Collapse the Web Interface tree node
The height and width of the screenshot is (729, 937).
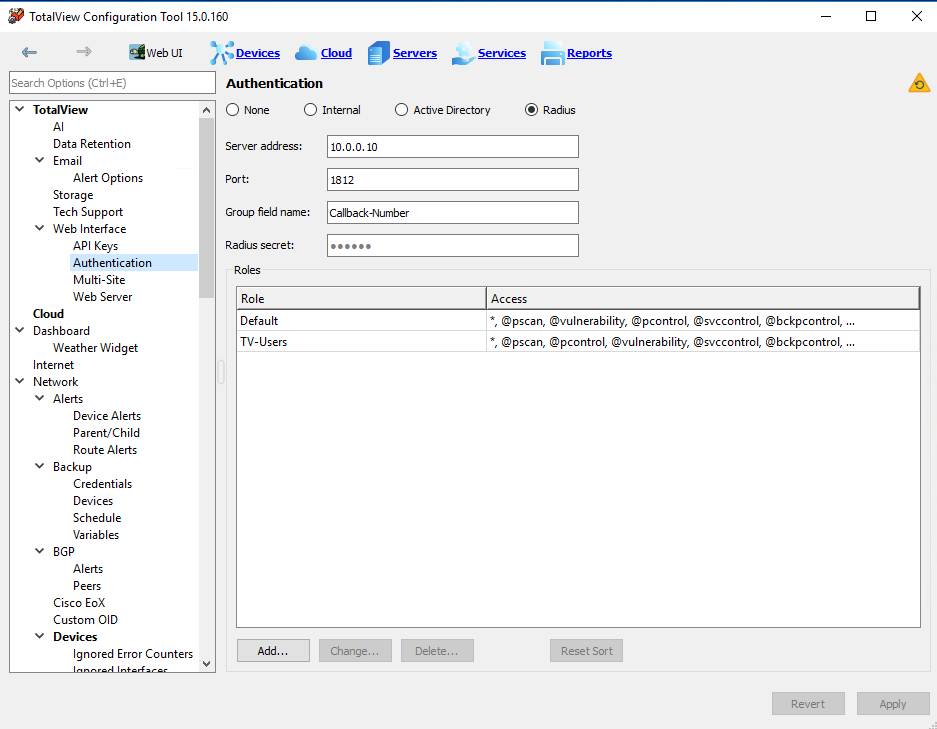(39, 228)
